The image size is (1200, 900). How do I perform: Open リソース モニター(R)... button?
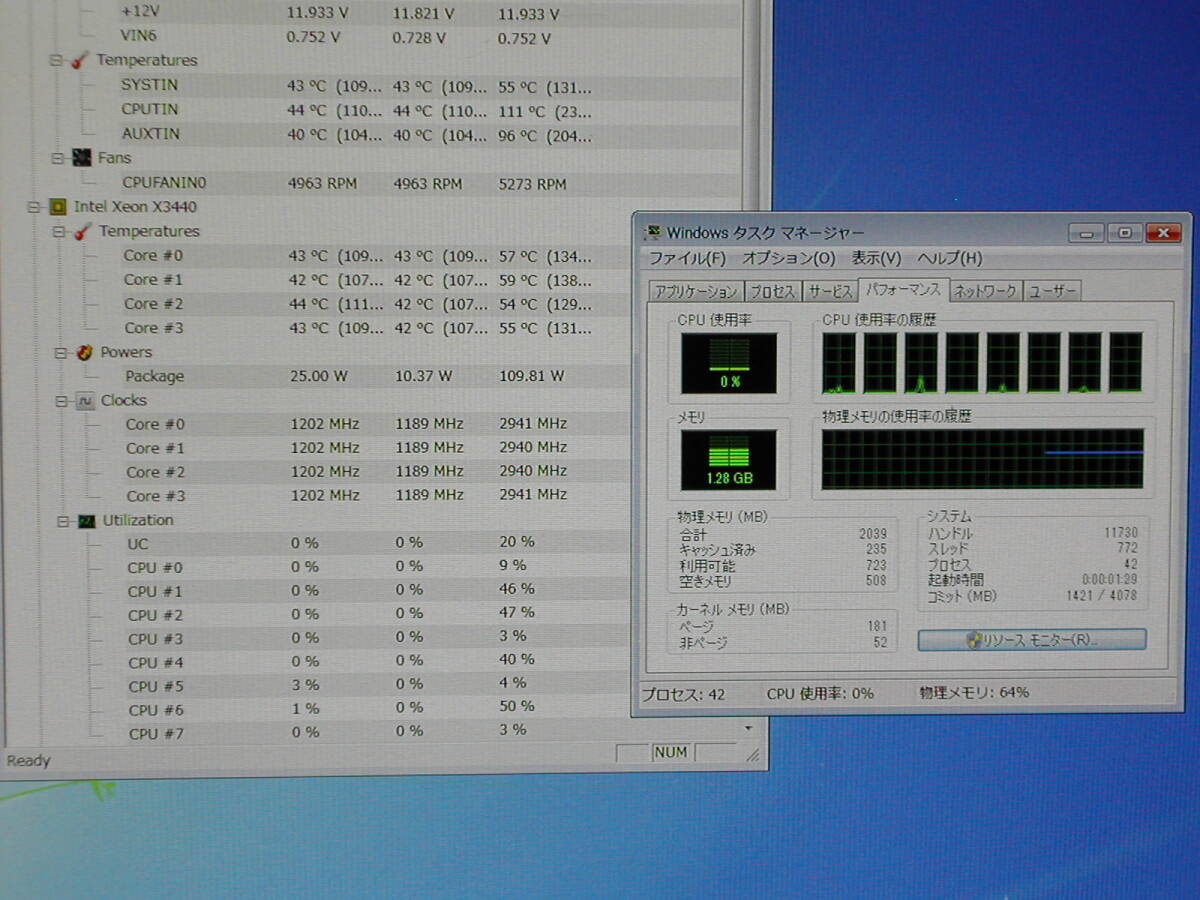(1032, 640)
